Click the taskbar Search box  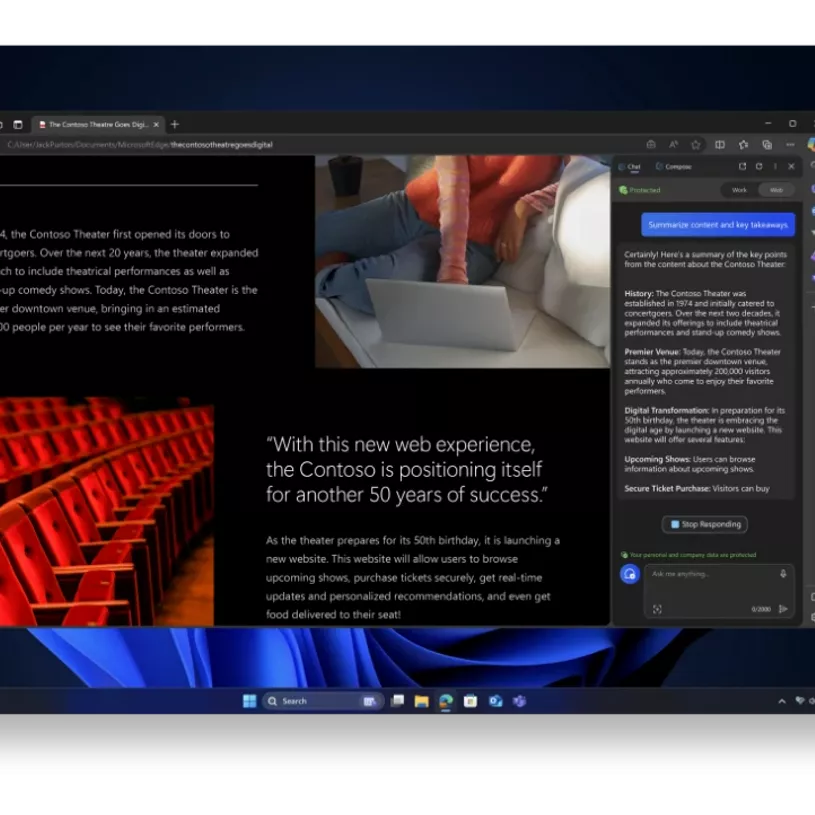pos(323,701)
